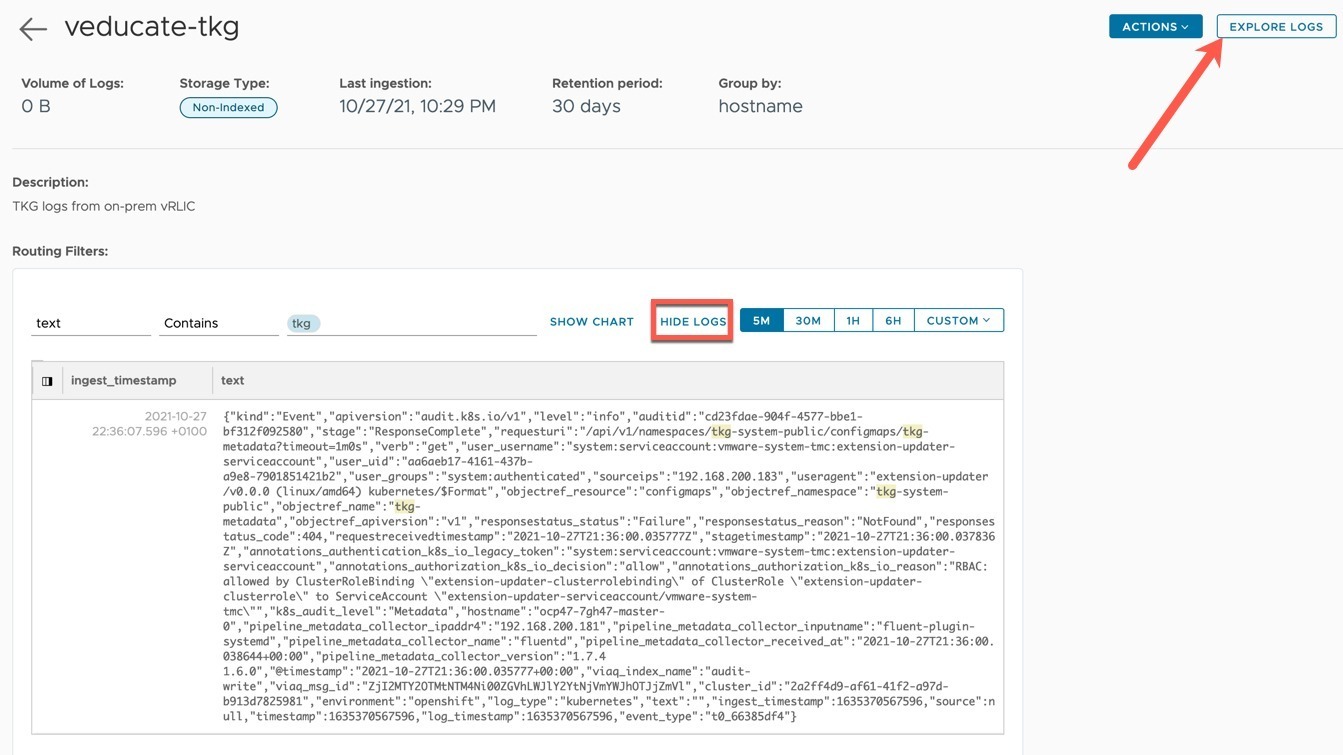Screen dimensions: 1343x755
Task: Go back using the left arrow icon
Action: 33,29
